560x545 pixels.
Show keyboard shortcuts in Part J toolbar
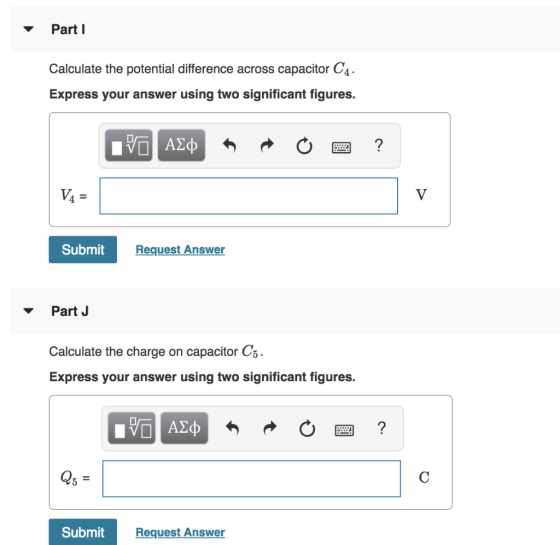(x=344, y=430)
